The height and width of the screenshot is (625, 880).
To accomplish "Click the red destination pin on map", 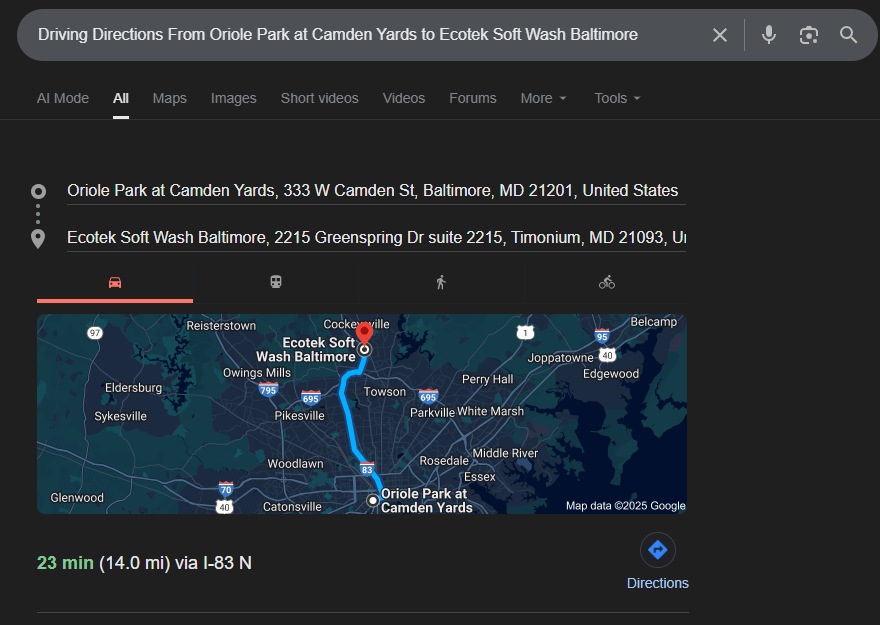I will pyautogui.click(x=365, y=332).
